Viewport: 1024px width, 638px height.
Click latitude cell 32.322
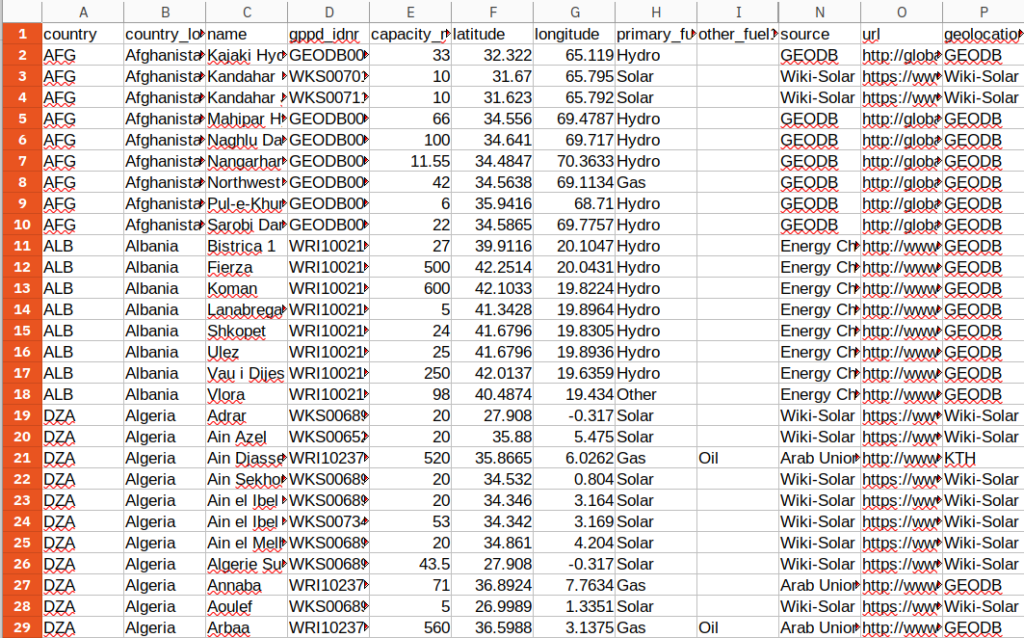[x=492, y=56]
